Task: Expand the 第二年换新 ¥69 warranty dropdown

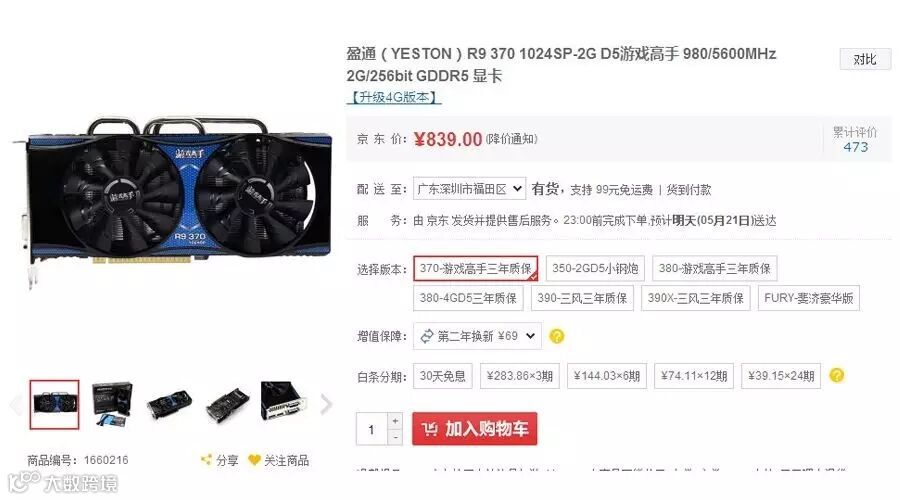Action: tap(477, 336)
